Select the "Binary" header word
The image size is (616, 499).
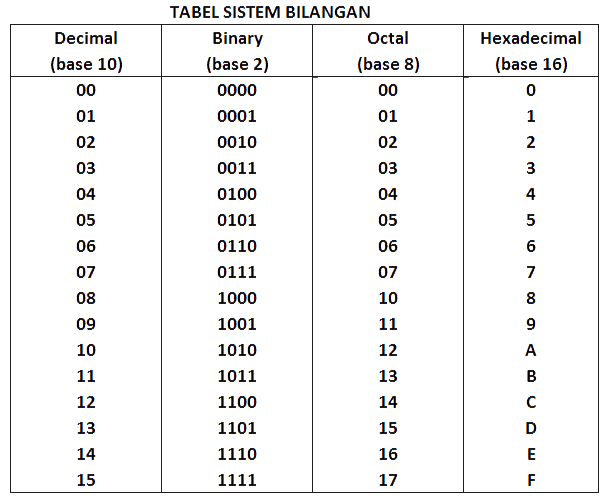[x=237, y=39]
